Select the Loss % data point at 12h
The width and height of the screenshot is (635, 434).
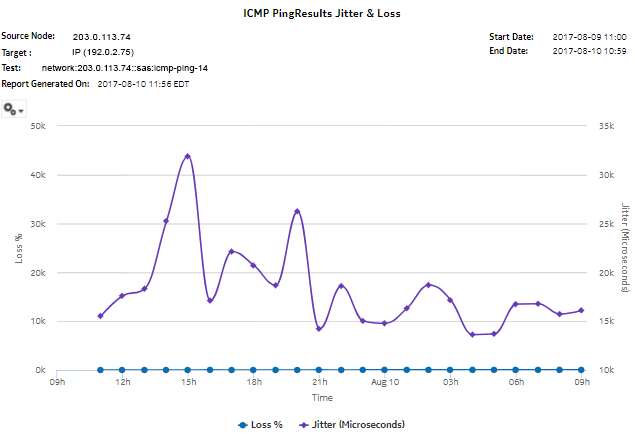tap(122, 370)
